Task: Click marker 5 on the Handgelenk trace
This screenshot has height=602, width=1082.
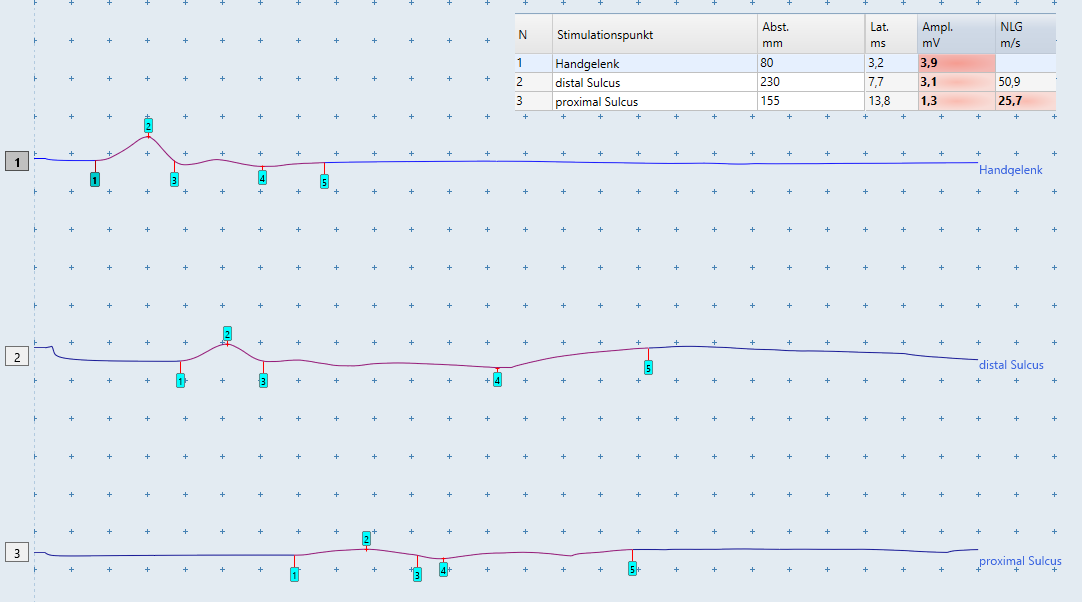Action: [x=324, y=182]
